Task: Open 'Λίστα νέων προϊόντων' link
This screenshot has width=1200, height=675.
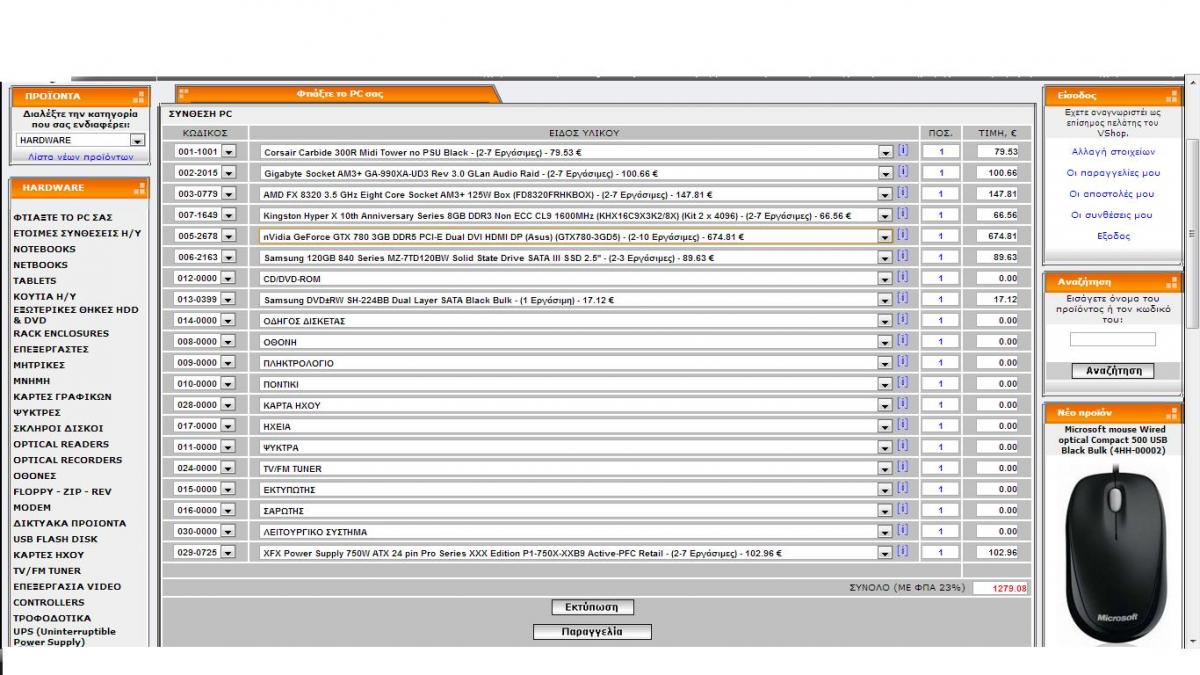Action: pos(80,157)
